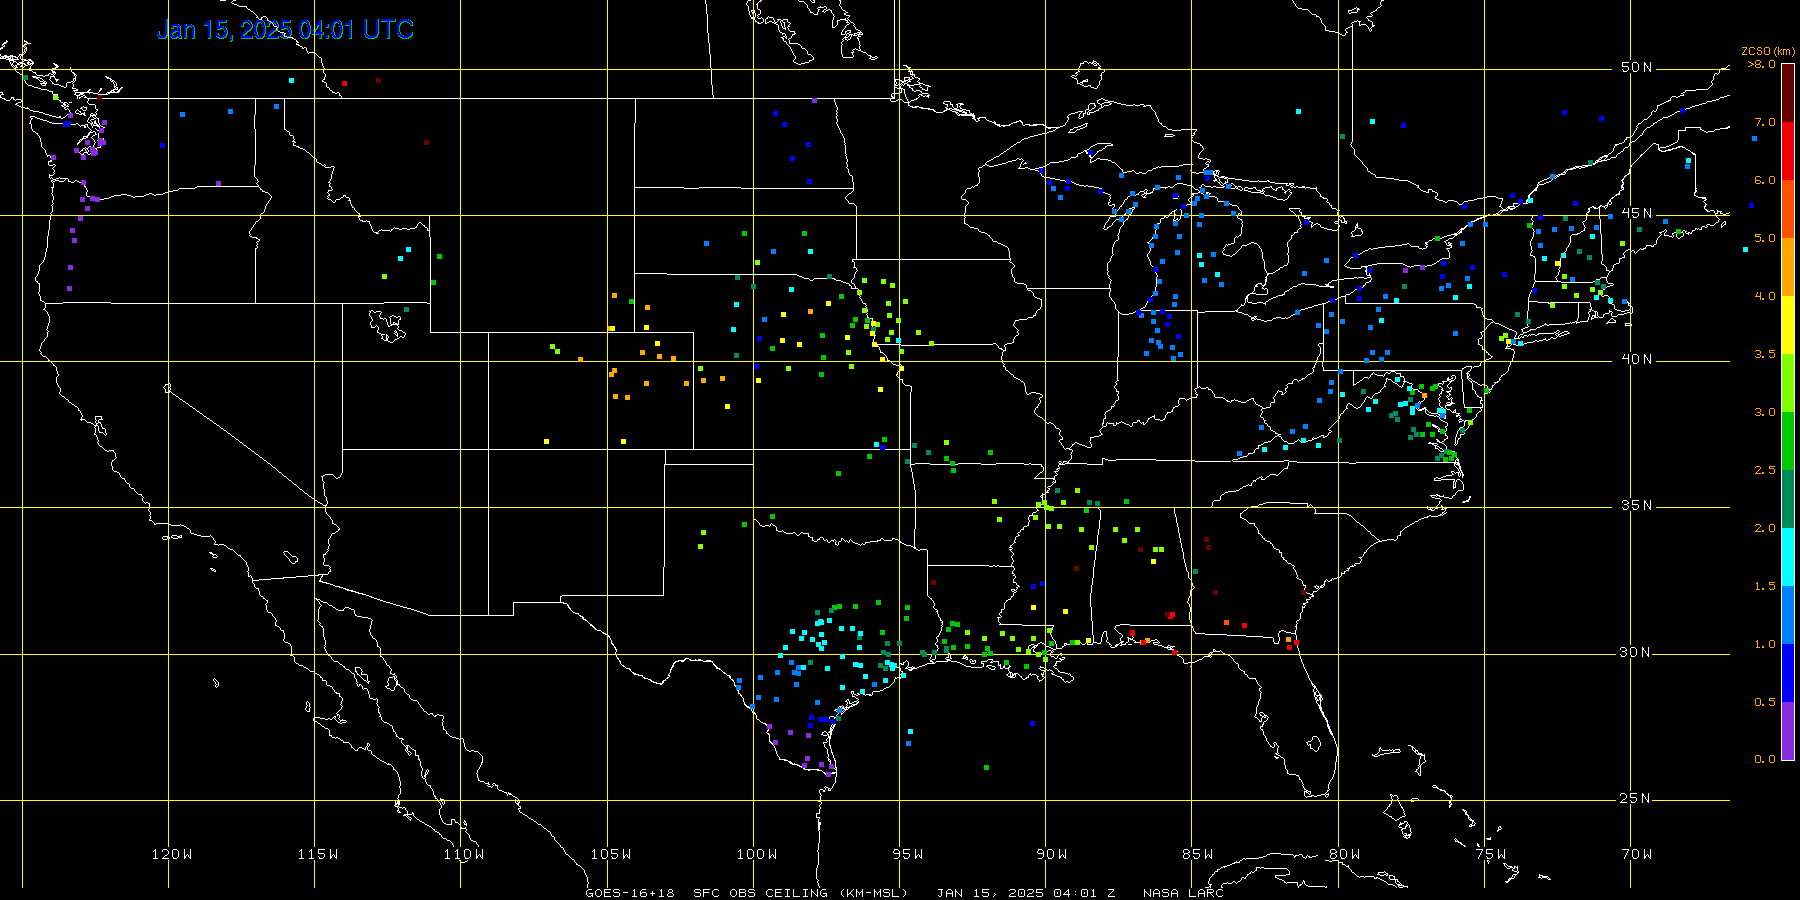Select the dark blue 0.5–1.0 km colorbar segment
The image size is (1800, 900).
(1788, 673)
